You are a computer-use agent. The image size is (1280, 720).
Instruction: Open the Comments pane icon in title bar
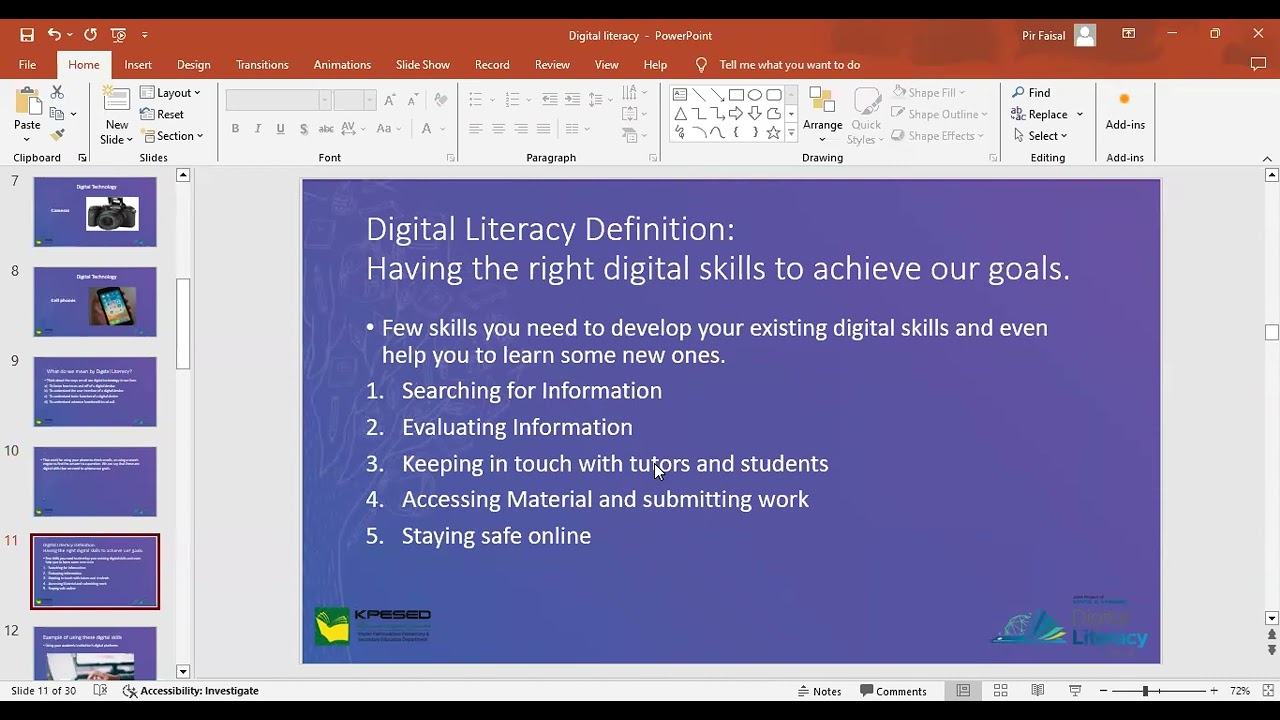tap(1258, 65)
